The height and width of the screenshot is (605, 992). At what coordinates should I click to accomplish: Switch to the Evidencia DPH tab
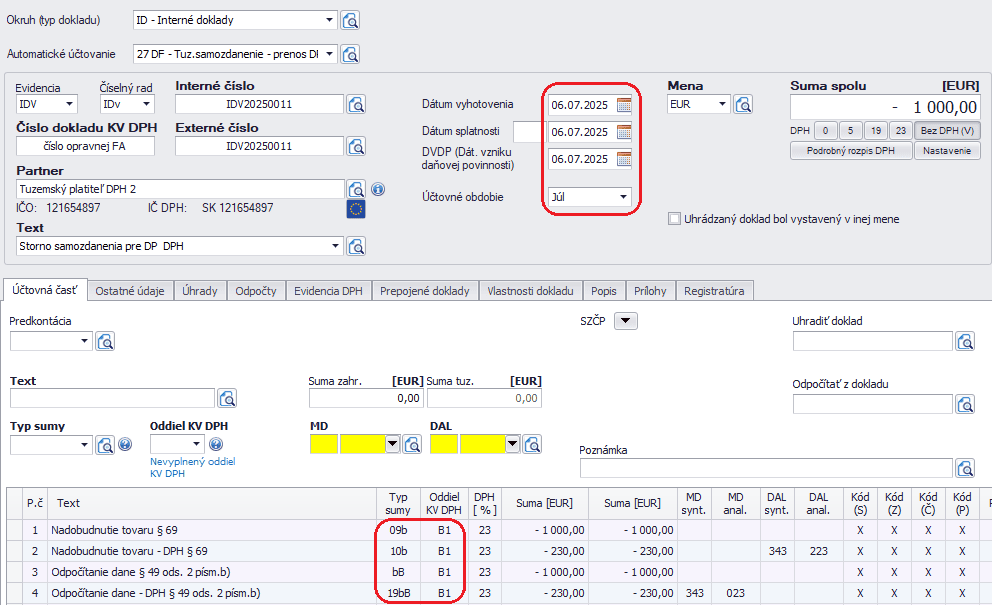point(328,291)
